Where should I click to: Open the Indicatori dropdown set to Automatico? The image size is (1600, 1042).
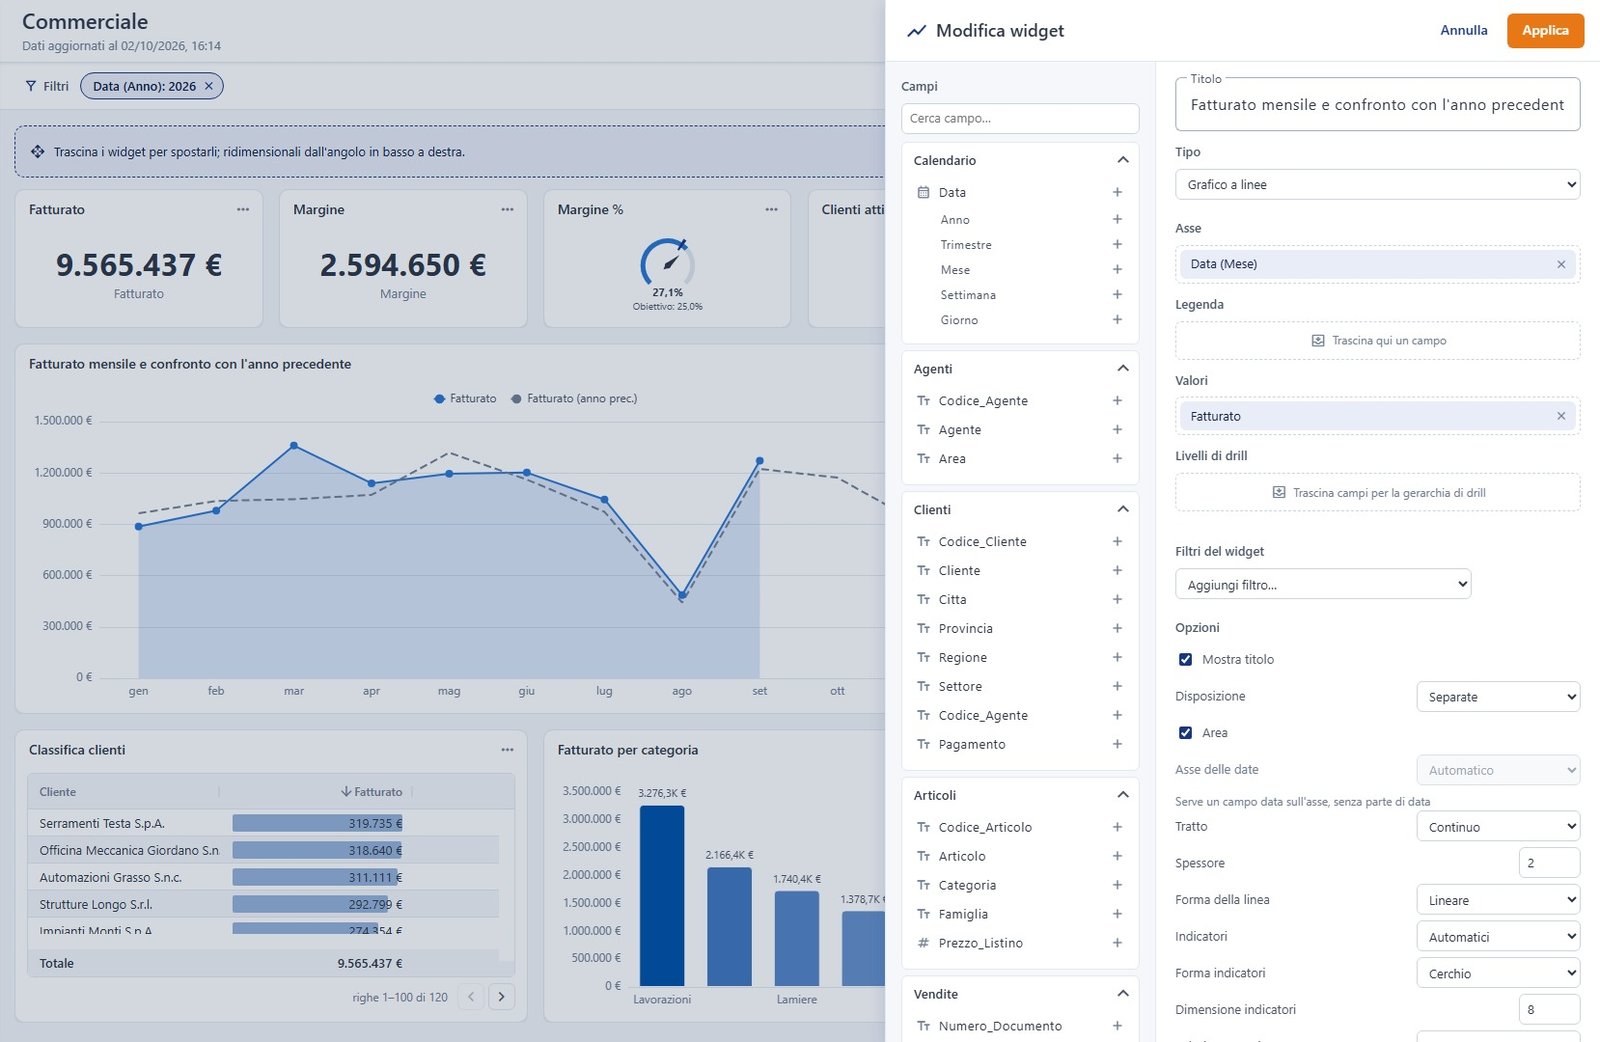pyautogui.click(x=1498, y=937)
